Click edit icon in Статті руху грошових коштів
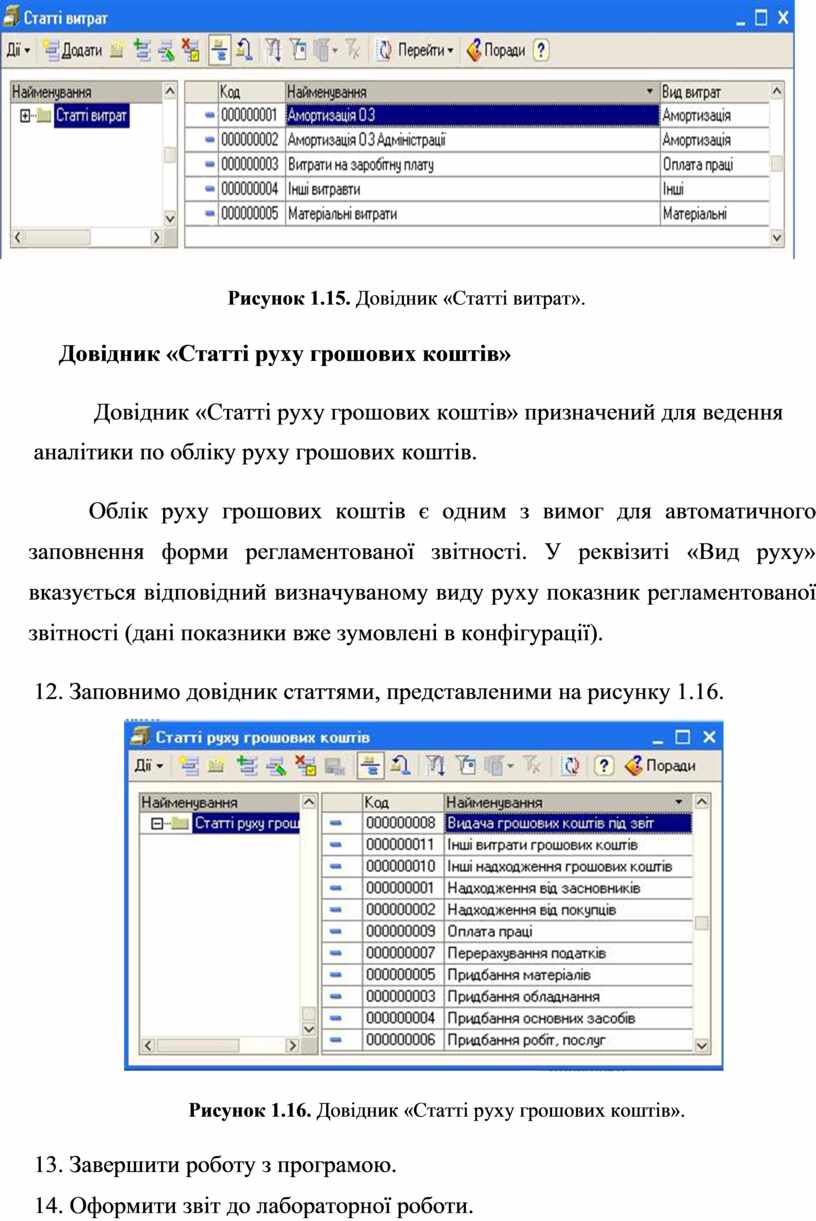This screenshot has height=1221, width=816. 276,766
